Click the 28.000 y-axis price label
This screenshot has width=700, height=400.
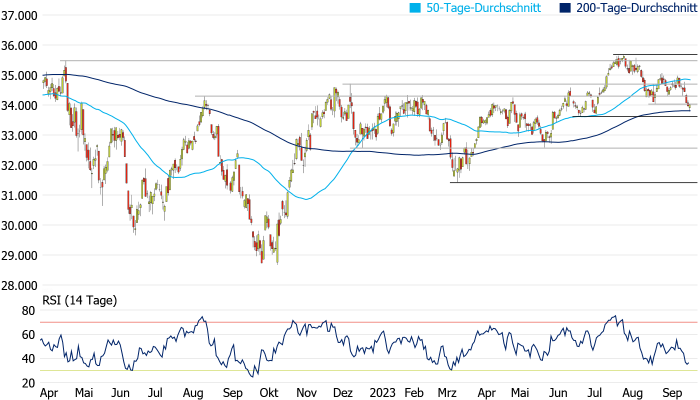tap(19, 285)
